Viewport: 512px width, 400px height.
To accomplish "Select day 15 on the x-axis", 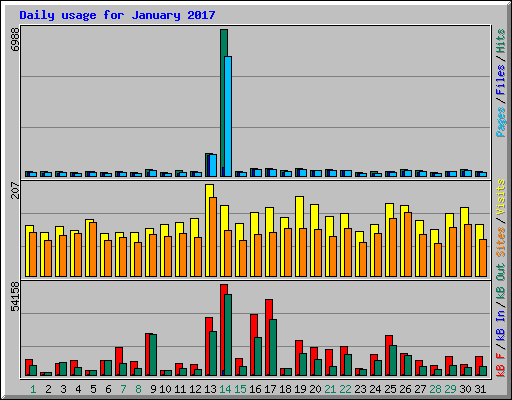I will tap(240, 389).
